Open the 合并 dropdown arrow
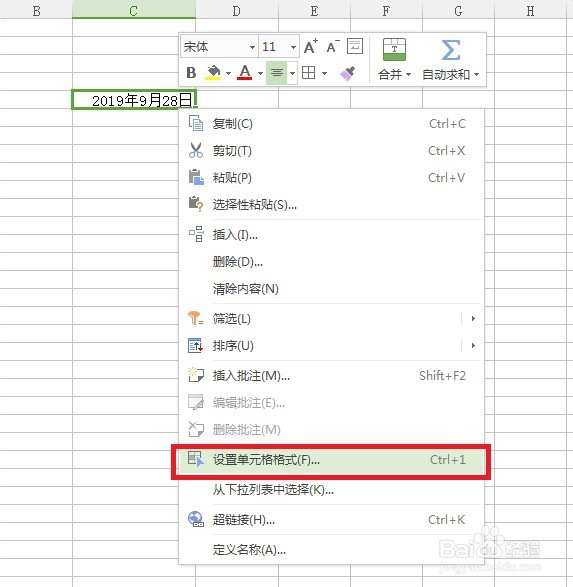The height and width of the screenshot is (587, 573). (x=408, y=74)
